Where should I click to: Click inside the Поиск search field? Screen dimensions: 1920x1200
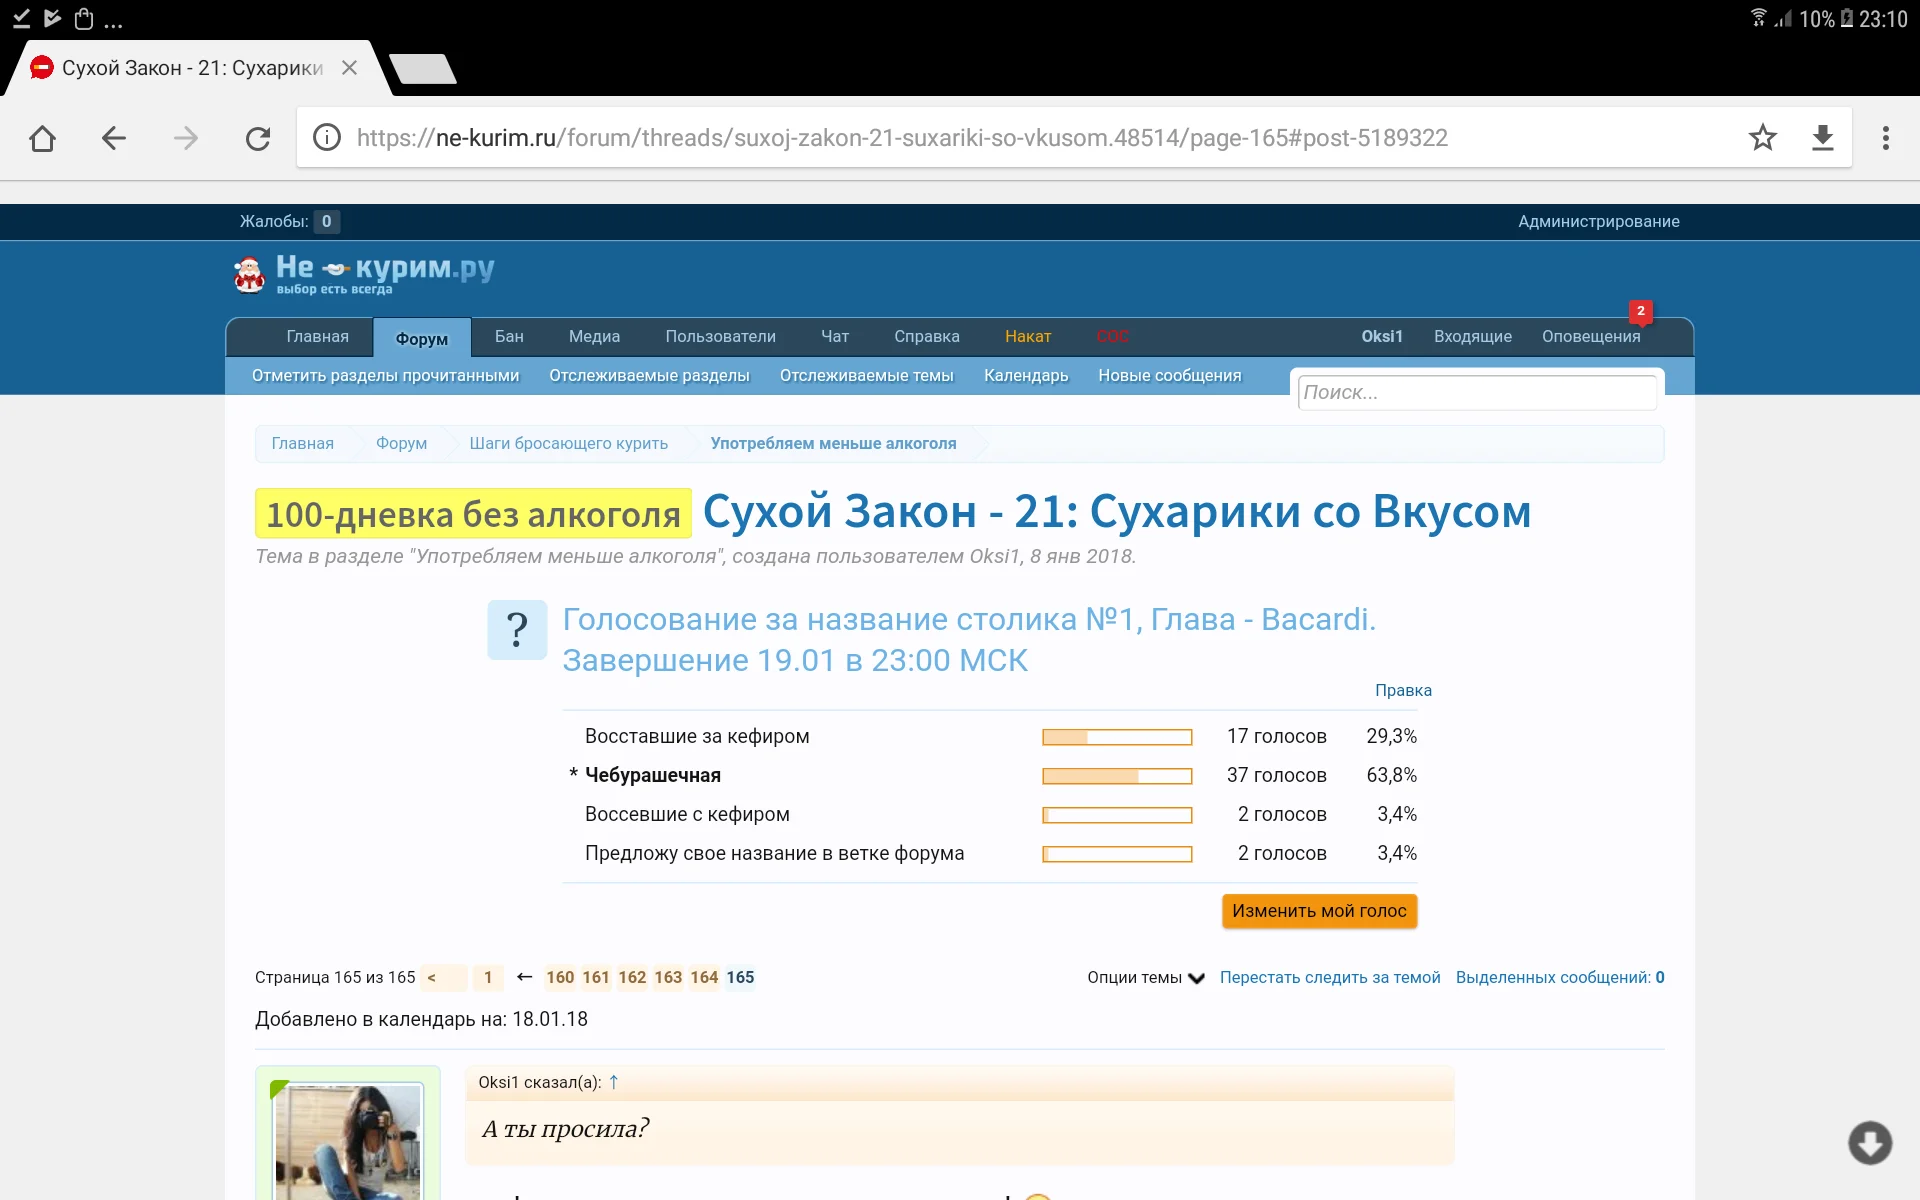point(1477,392)
